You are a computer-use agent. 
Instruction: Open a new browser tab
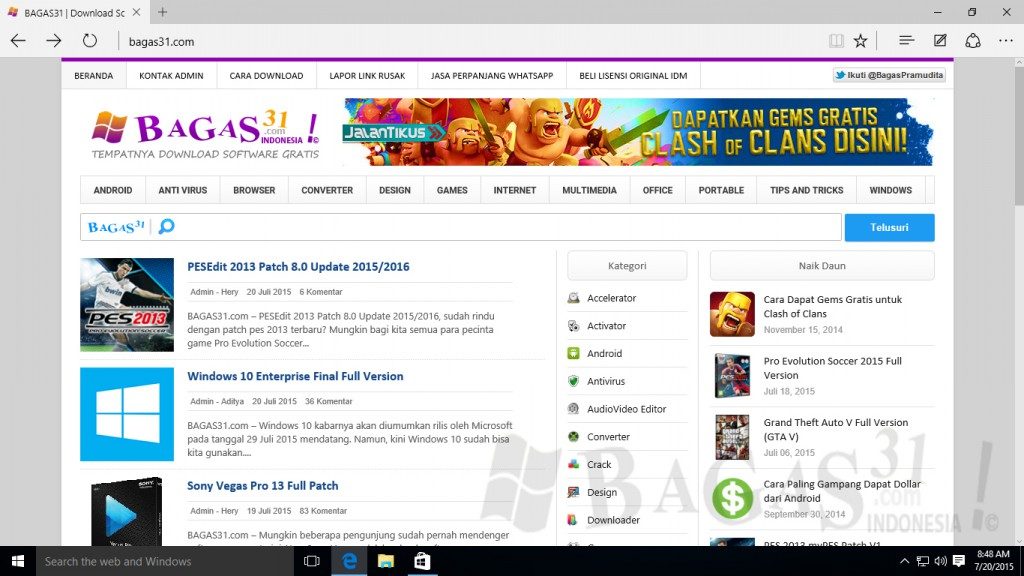click(163, 12)
